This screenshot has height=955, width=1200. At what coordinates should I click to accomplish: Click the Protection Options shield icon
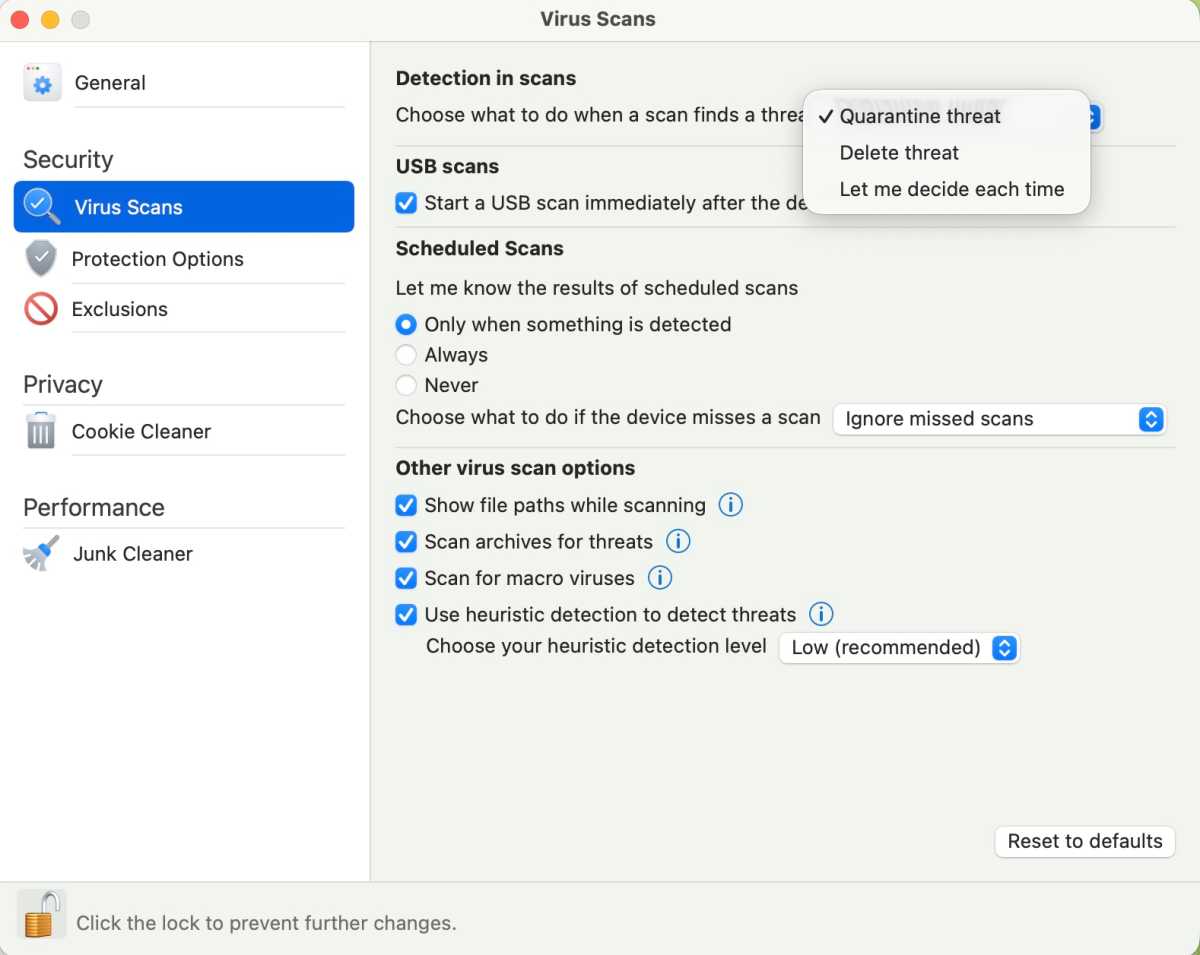point(41,258)
